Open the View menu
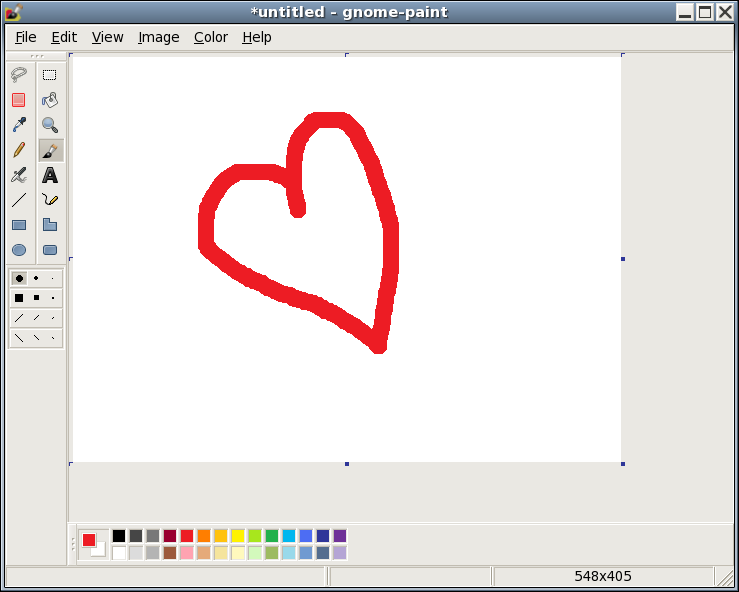The image size is (739, 592). 107,37
